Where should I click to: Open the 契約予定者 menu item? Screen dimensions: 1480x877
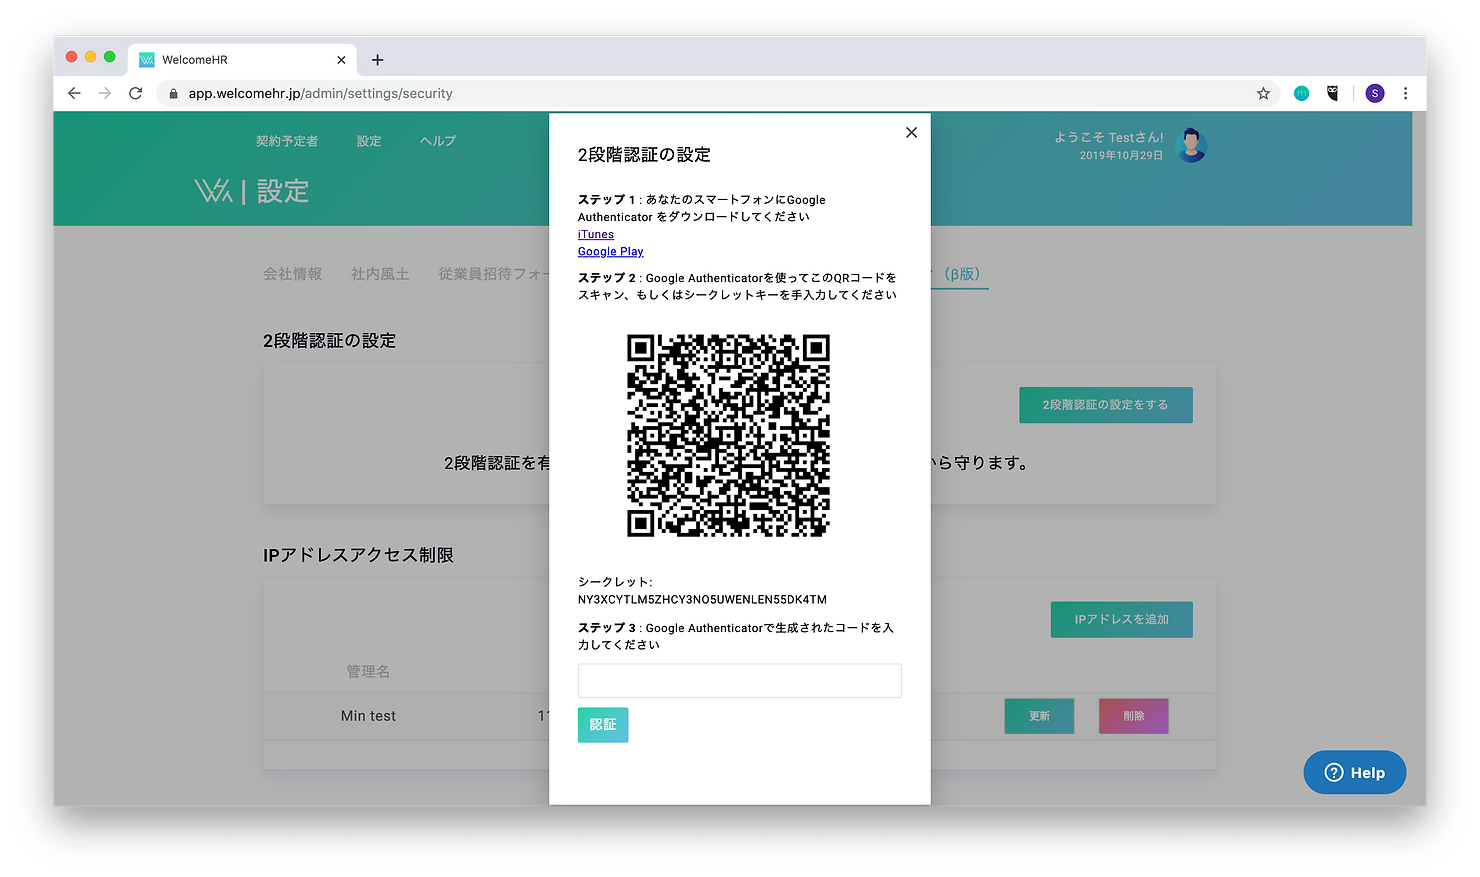click(x=287, y=141)
